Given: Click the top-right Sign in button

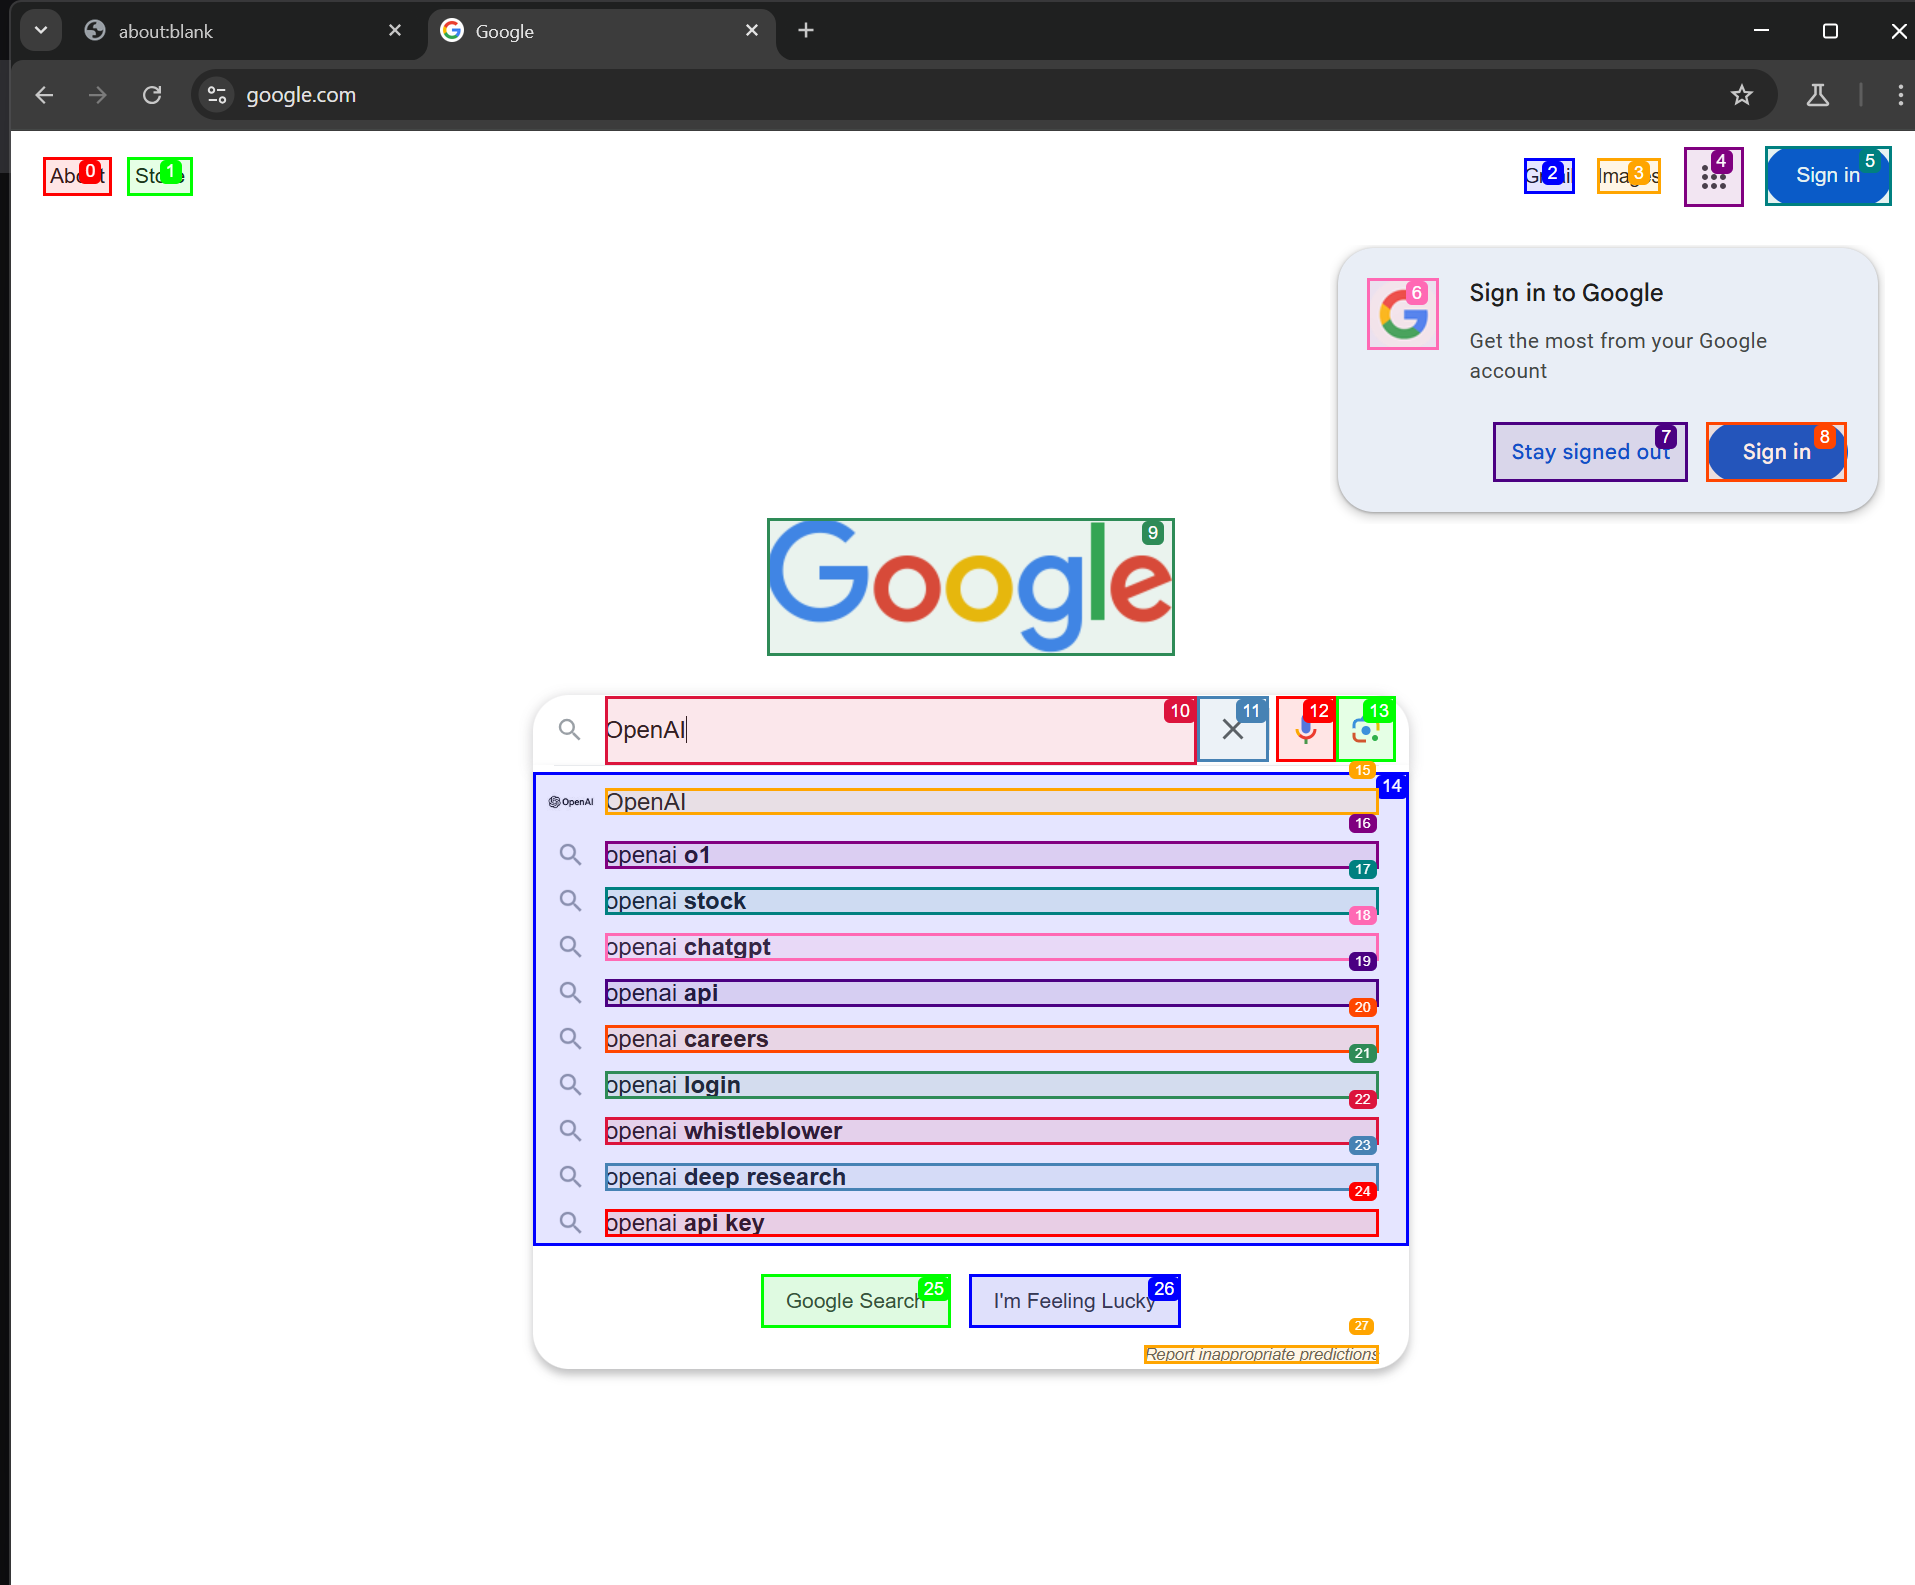Looking at the screenshot, I should (1828, 176).
